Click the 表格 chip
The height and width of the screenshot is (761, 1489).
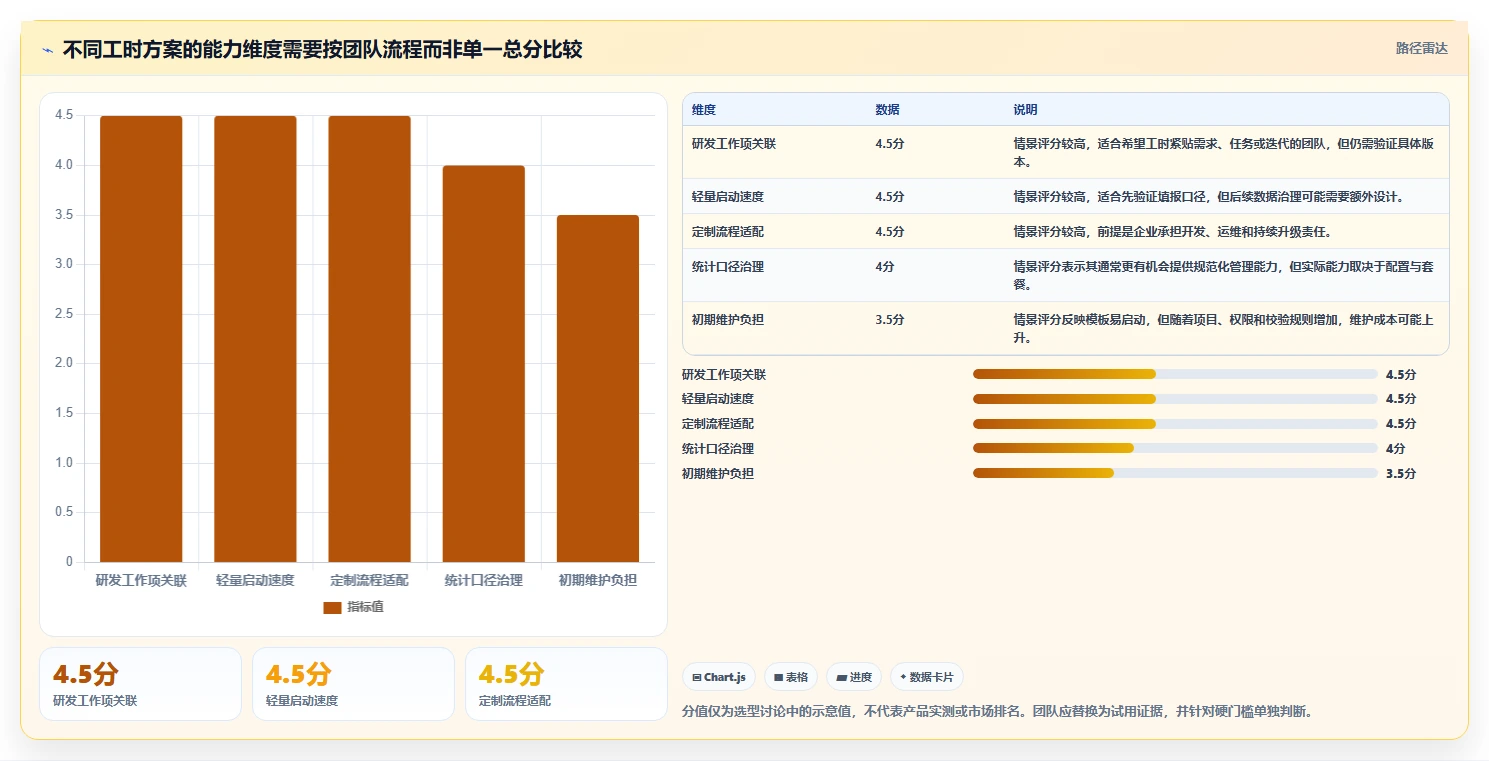(x=791, y=677)
